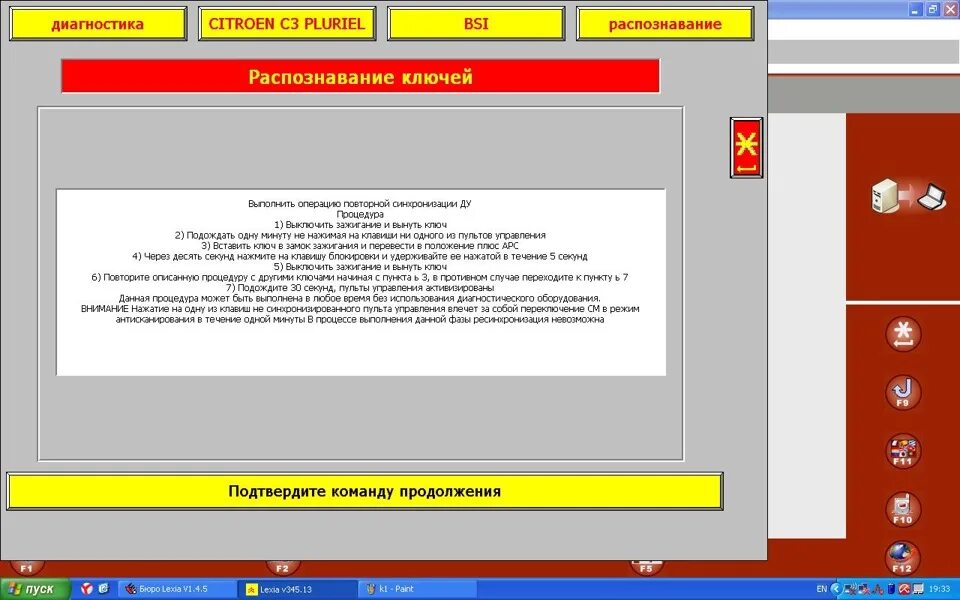Click the F9 back arrow icon

pyautogui.click(x=903, y=392)
